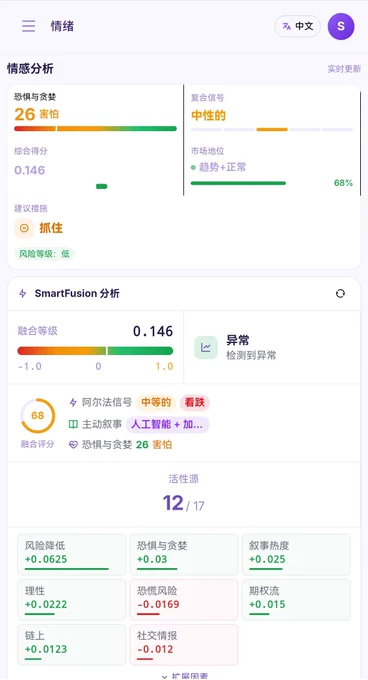This screenshot has width=368, height=680.
Task: Click the 检测到异常 status text
Action: click(251, 356)
